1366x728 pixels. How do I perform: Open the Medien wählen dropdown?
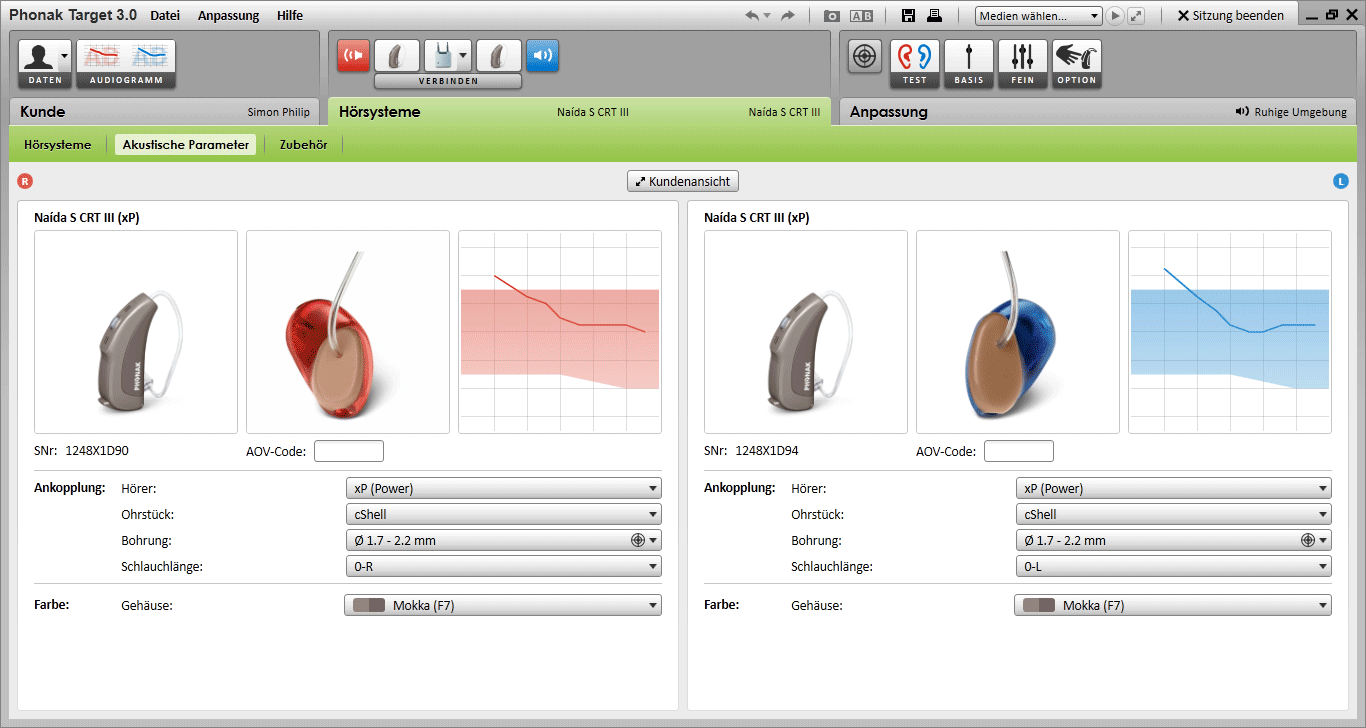click(x=1038, y=16)
